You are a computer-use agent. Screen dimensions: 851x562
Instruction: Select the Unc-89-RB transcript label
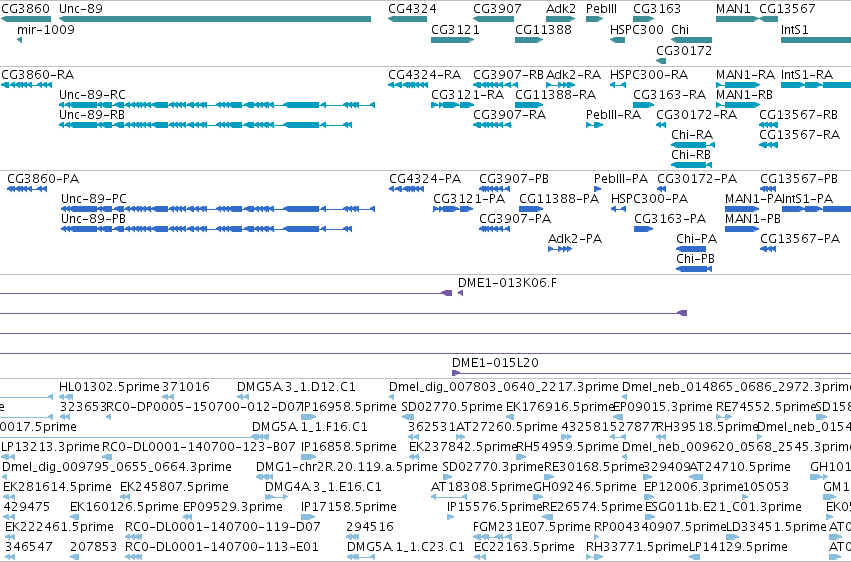[92, 114]
